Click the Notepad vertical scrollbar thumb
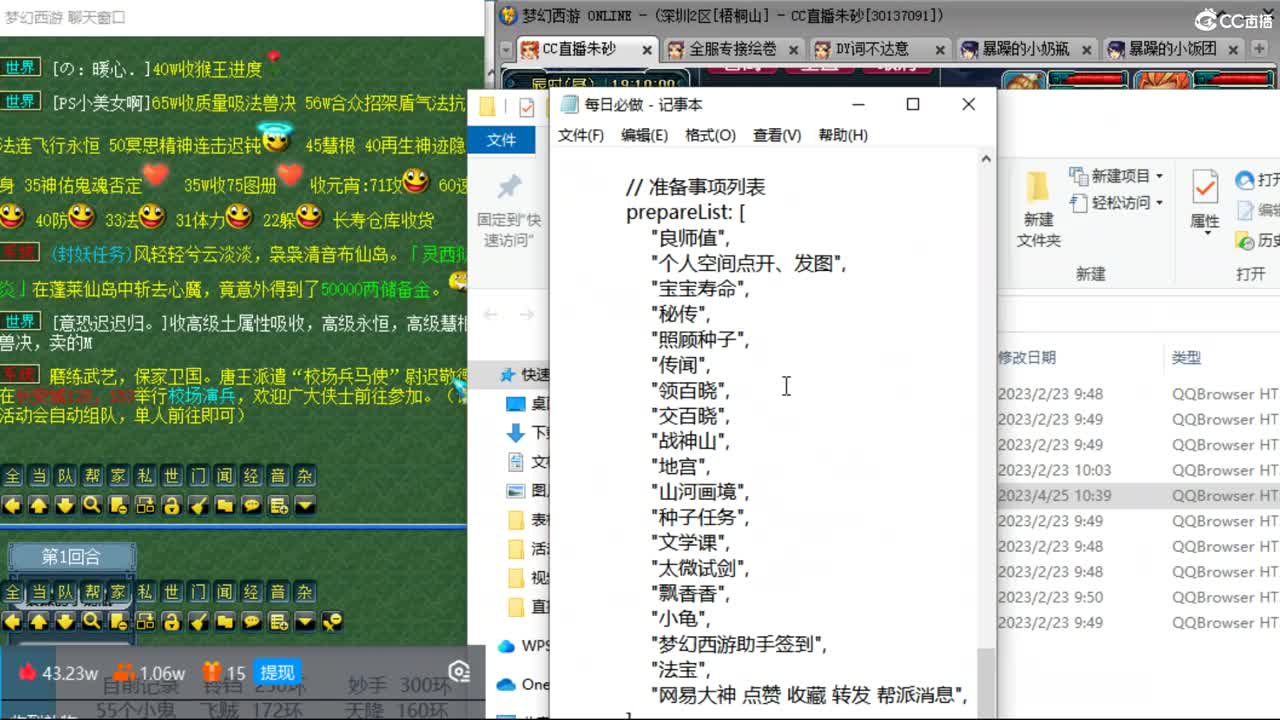 pos(986,682)
